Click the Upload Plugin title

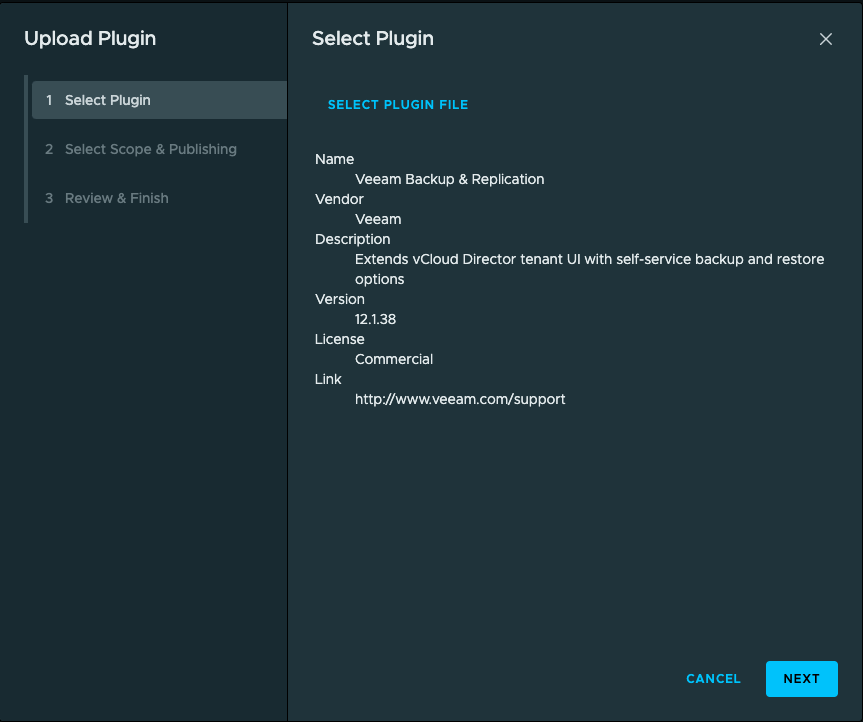pos(90,39)
